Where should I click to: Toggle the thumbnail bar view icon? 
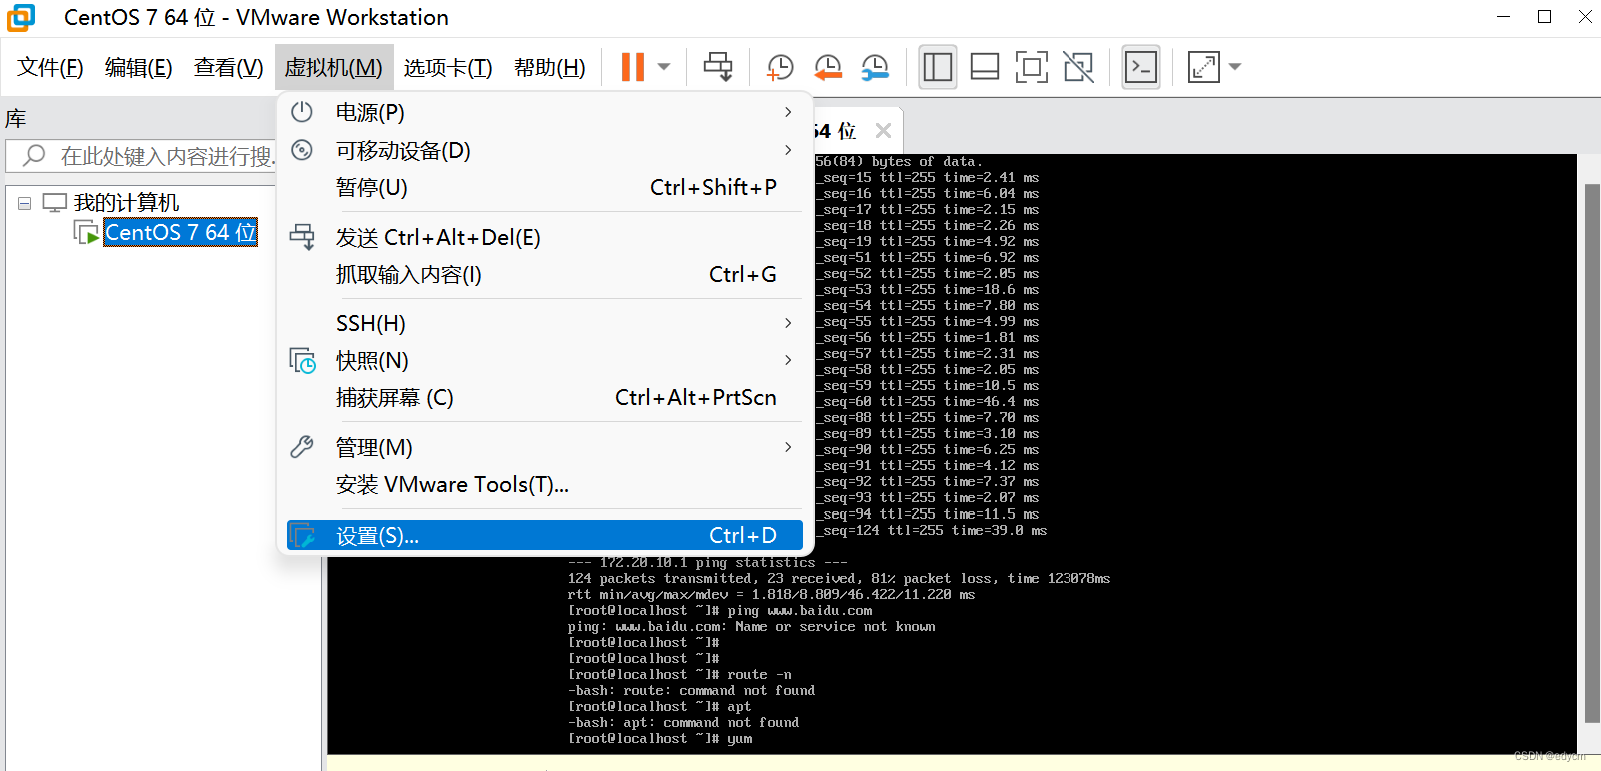tap(985, 67)
